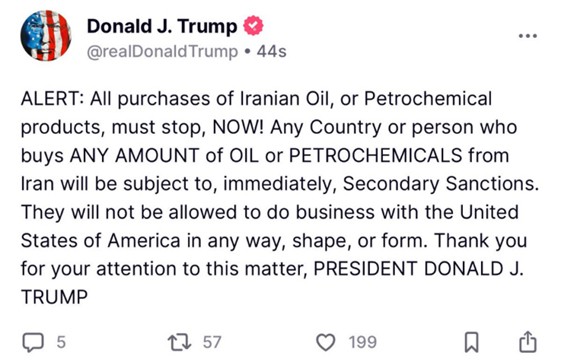This screenshot has height=362, width=561.
Task: Click the speech bubble reply icon
Action: [x=33, y=342]
